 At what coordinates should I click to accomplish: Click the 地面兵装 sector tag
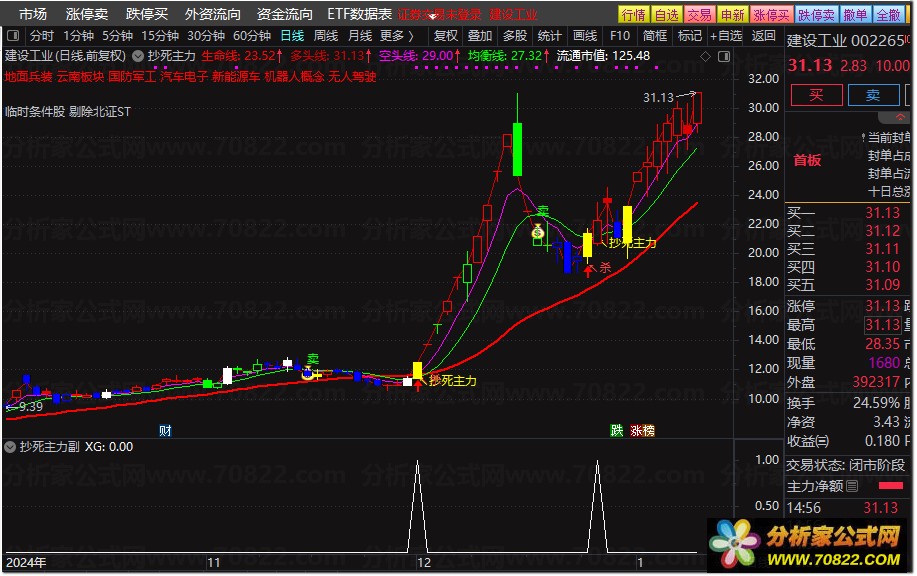pos(28,77)
